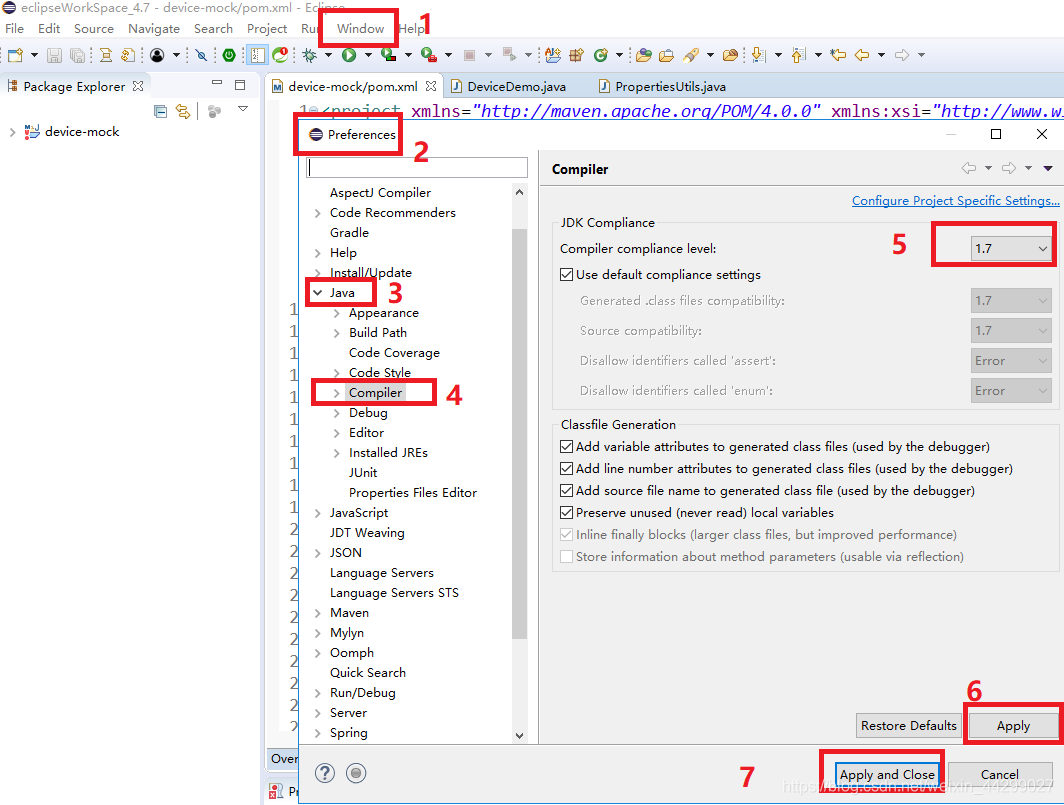Uncheck Use default compliance settings
Viewport: 1064px width, 805px height.
(566, 275)
